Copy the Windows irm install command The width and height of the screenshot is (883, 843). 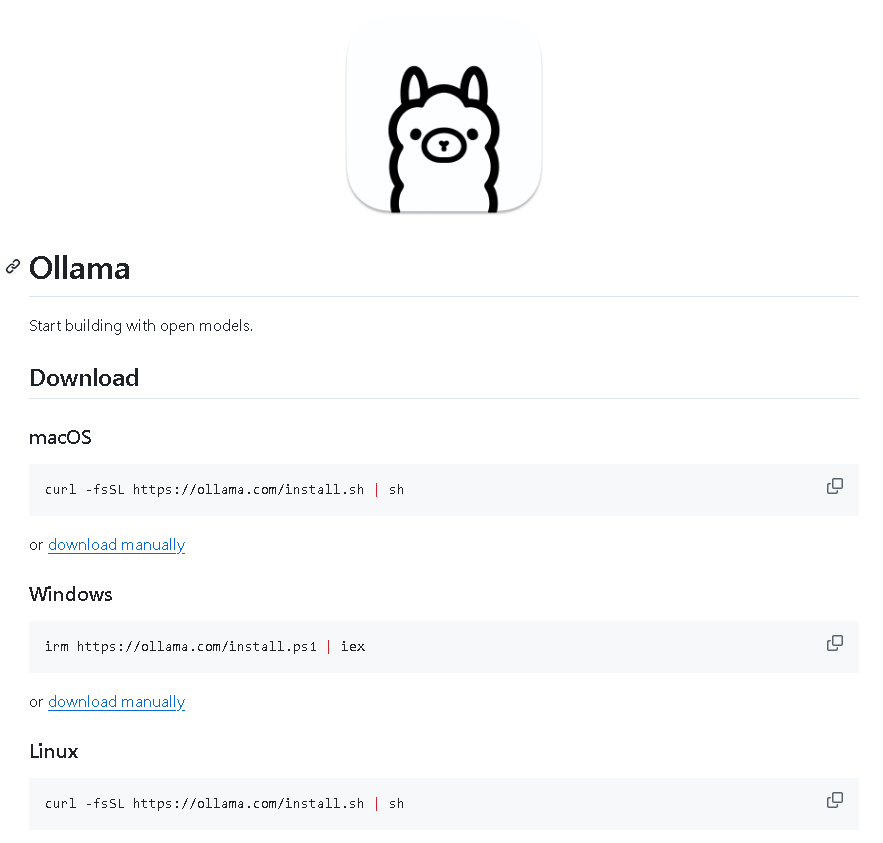point(835,643)
